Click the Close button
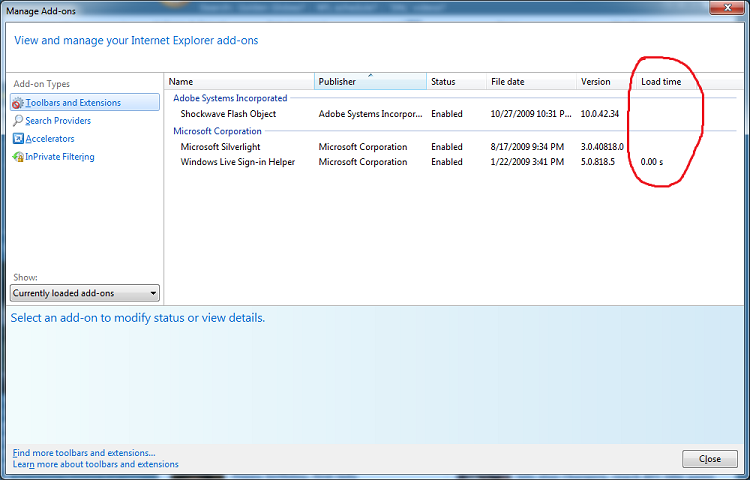 (710, 459)
